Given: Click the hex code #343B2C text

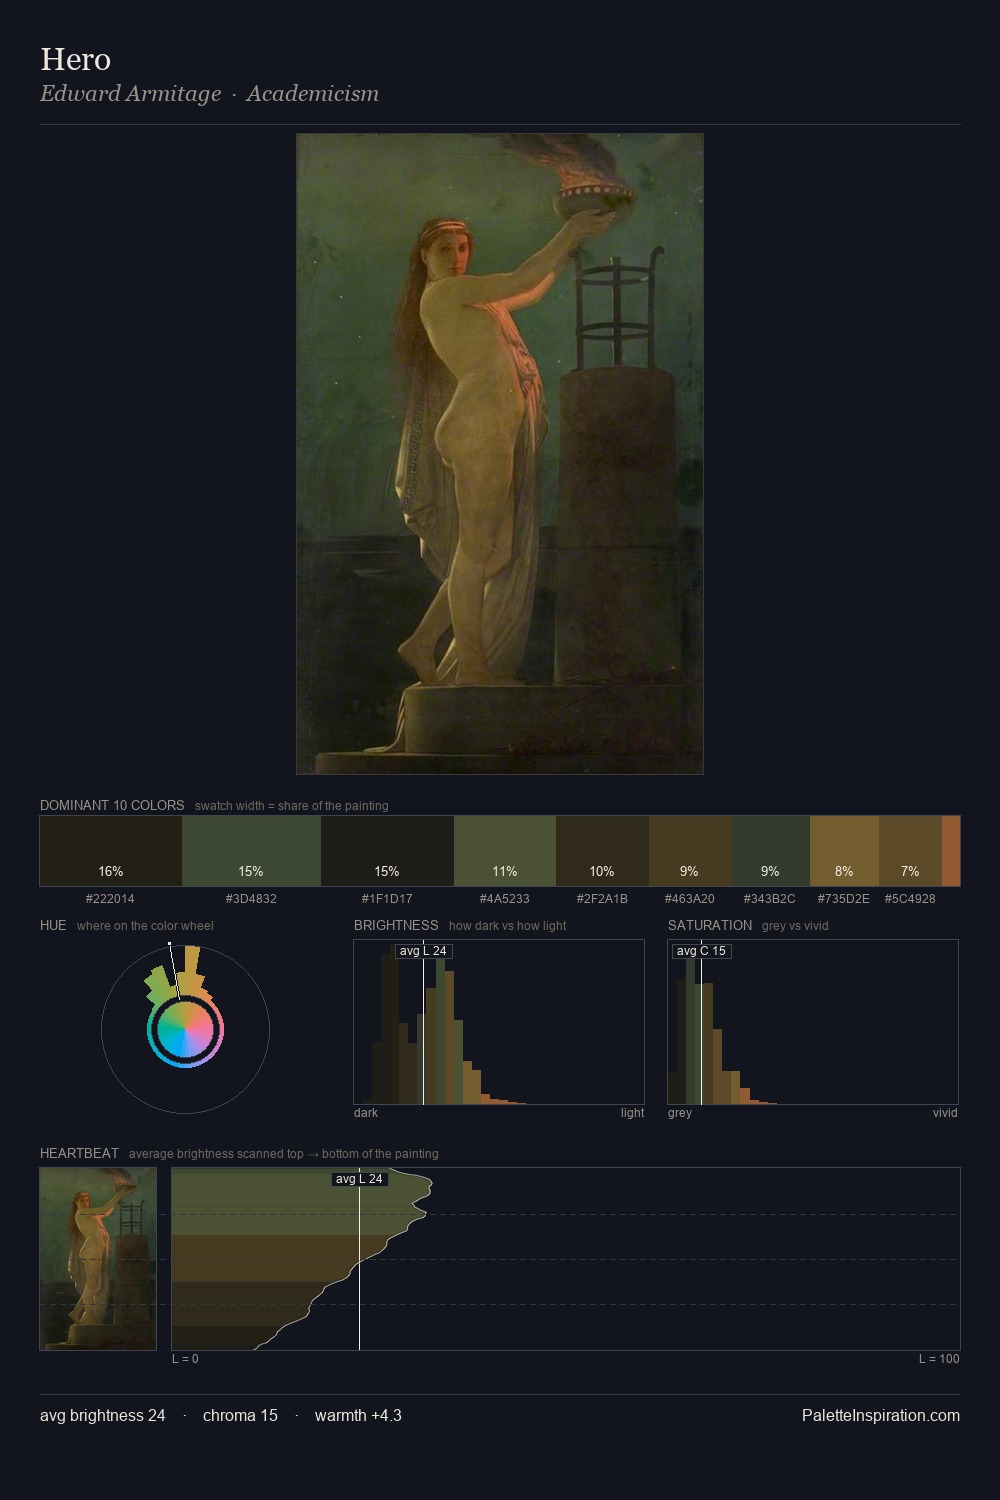Looking at the screenshot, I should point(770,898).
